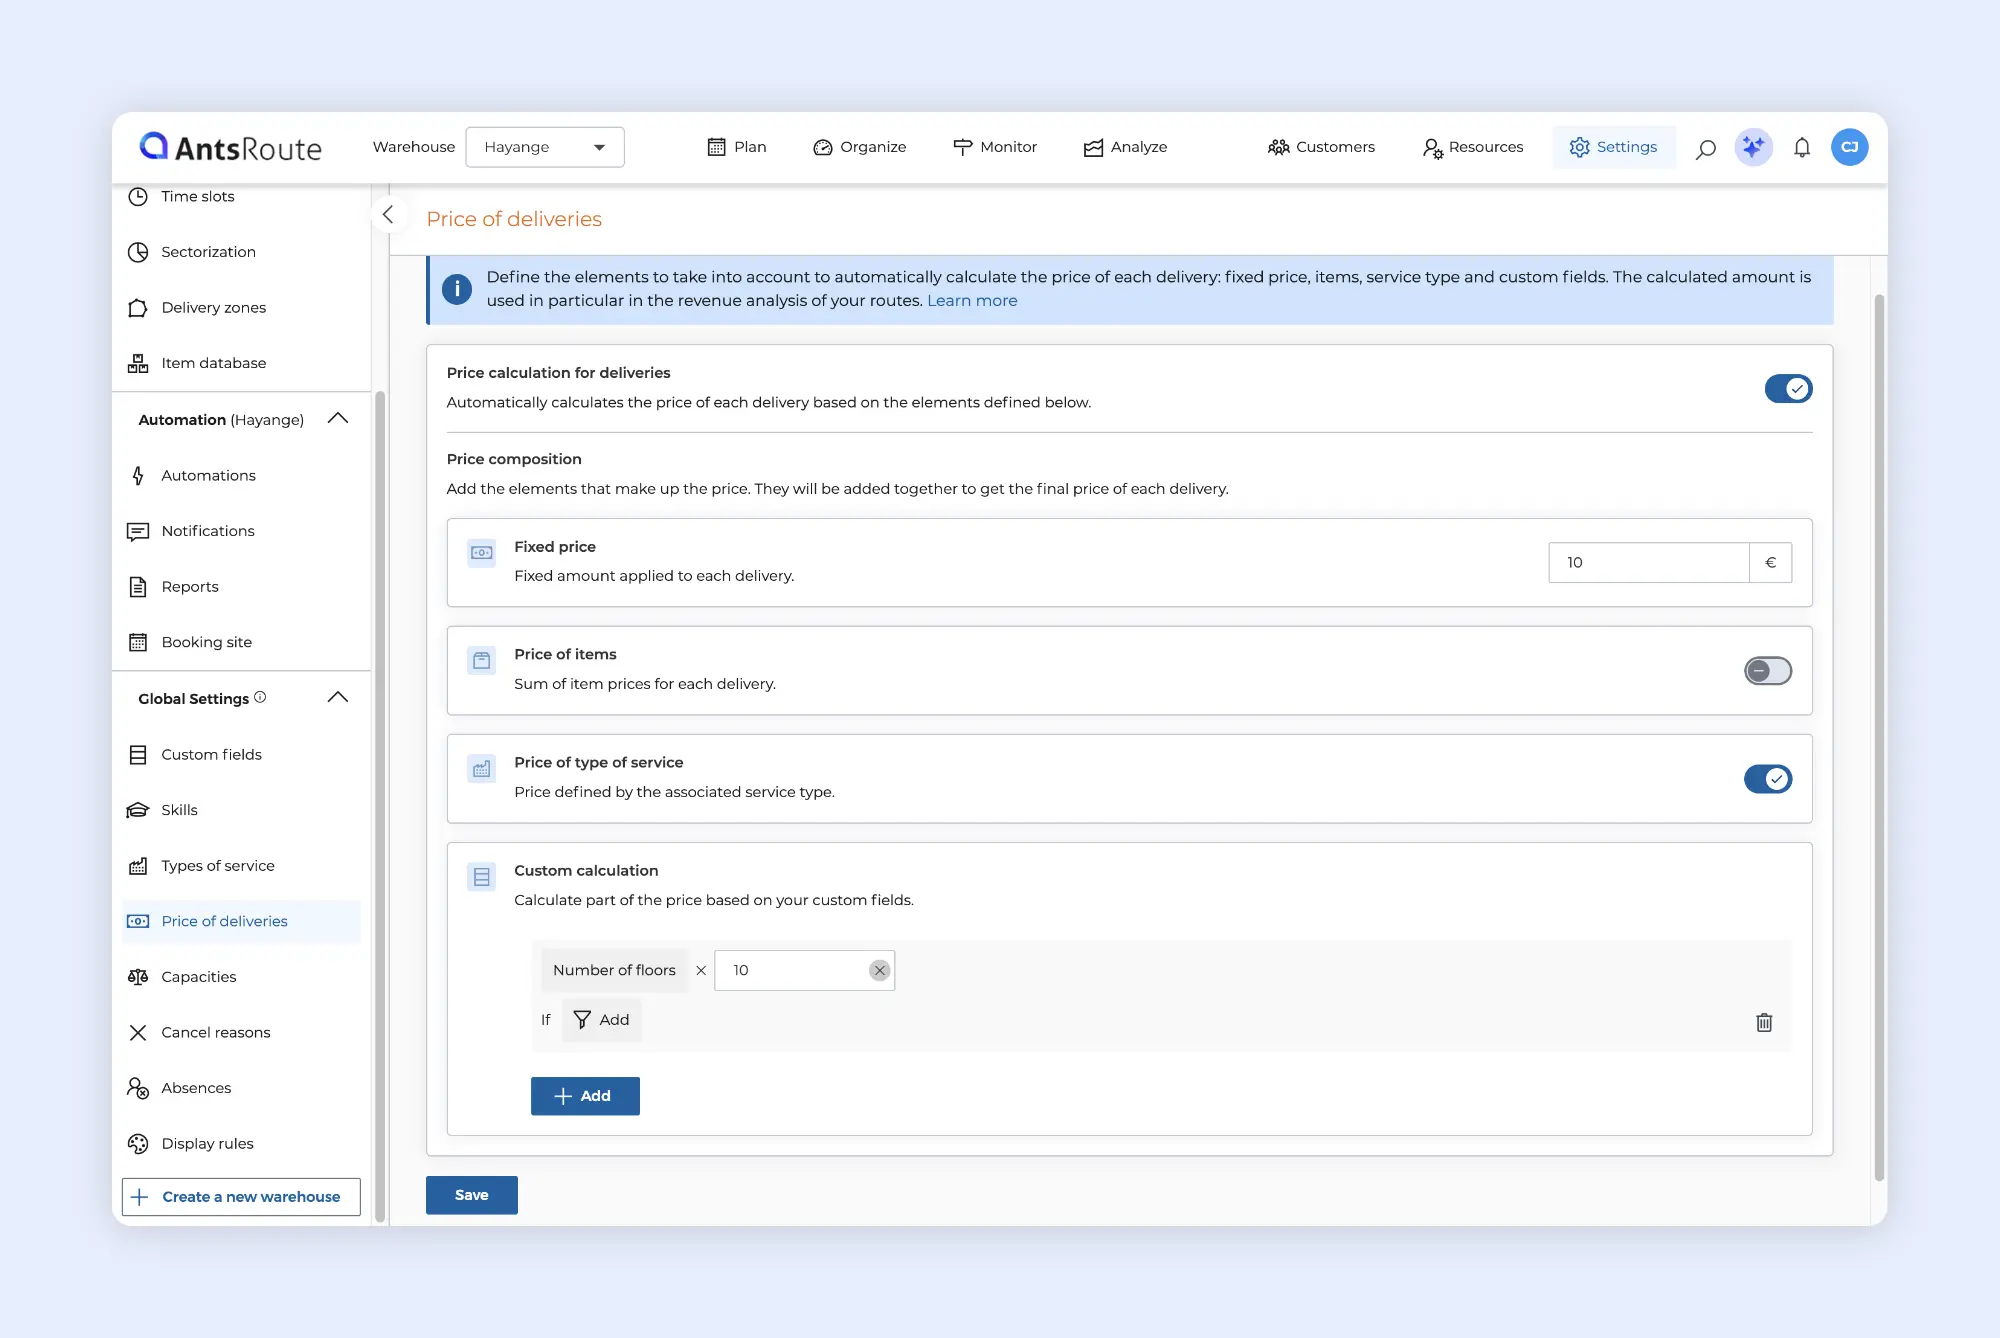Image resolution: width=2000 pixels, height=1338 pixels.
Task: Open the search magnifier icon
Action: pos(1706,148)
